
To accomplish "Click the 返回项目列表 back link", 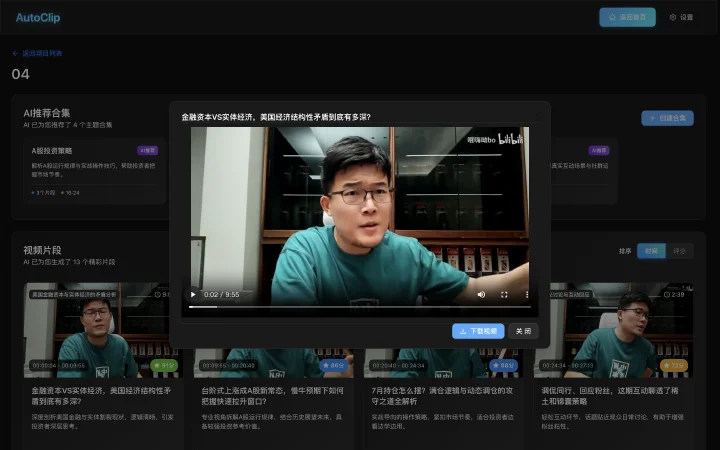I will (x=37, y=53).
